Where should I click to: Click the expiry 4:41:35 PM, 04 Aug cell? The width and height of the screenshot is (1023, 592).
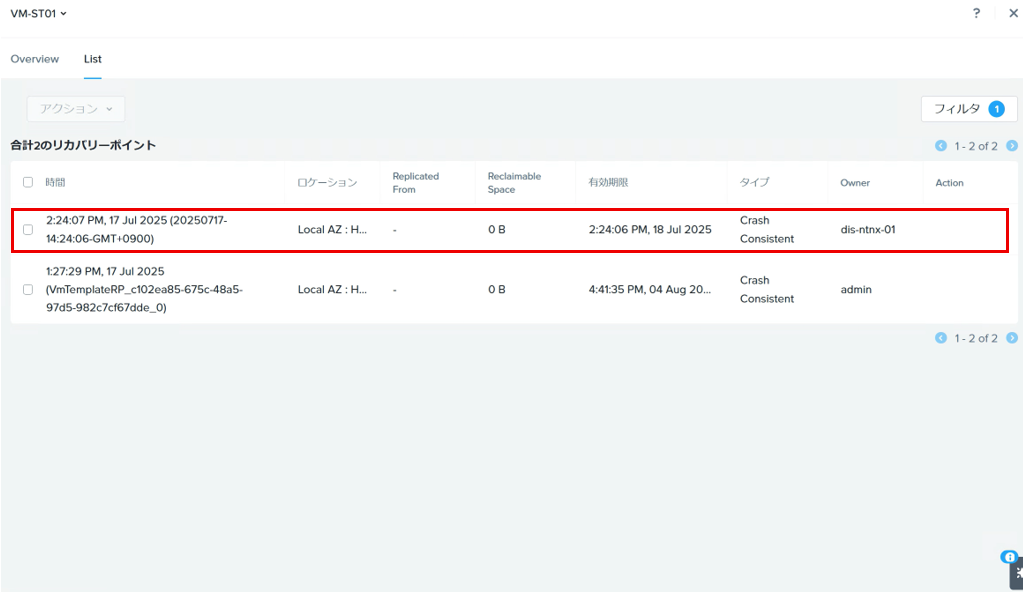click(x=650, y=289)
